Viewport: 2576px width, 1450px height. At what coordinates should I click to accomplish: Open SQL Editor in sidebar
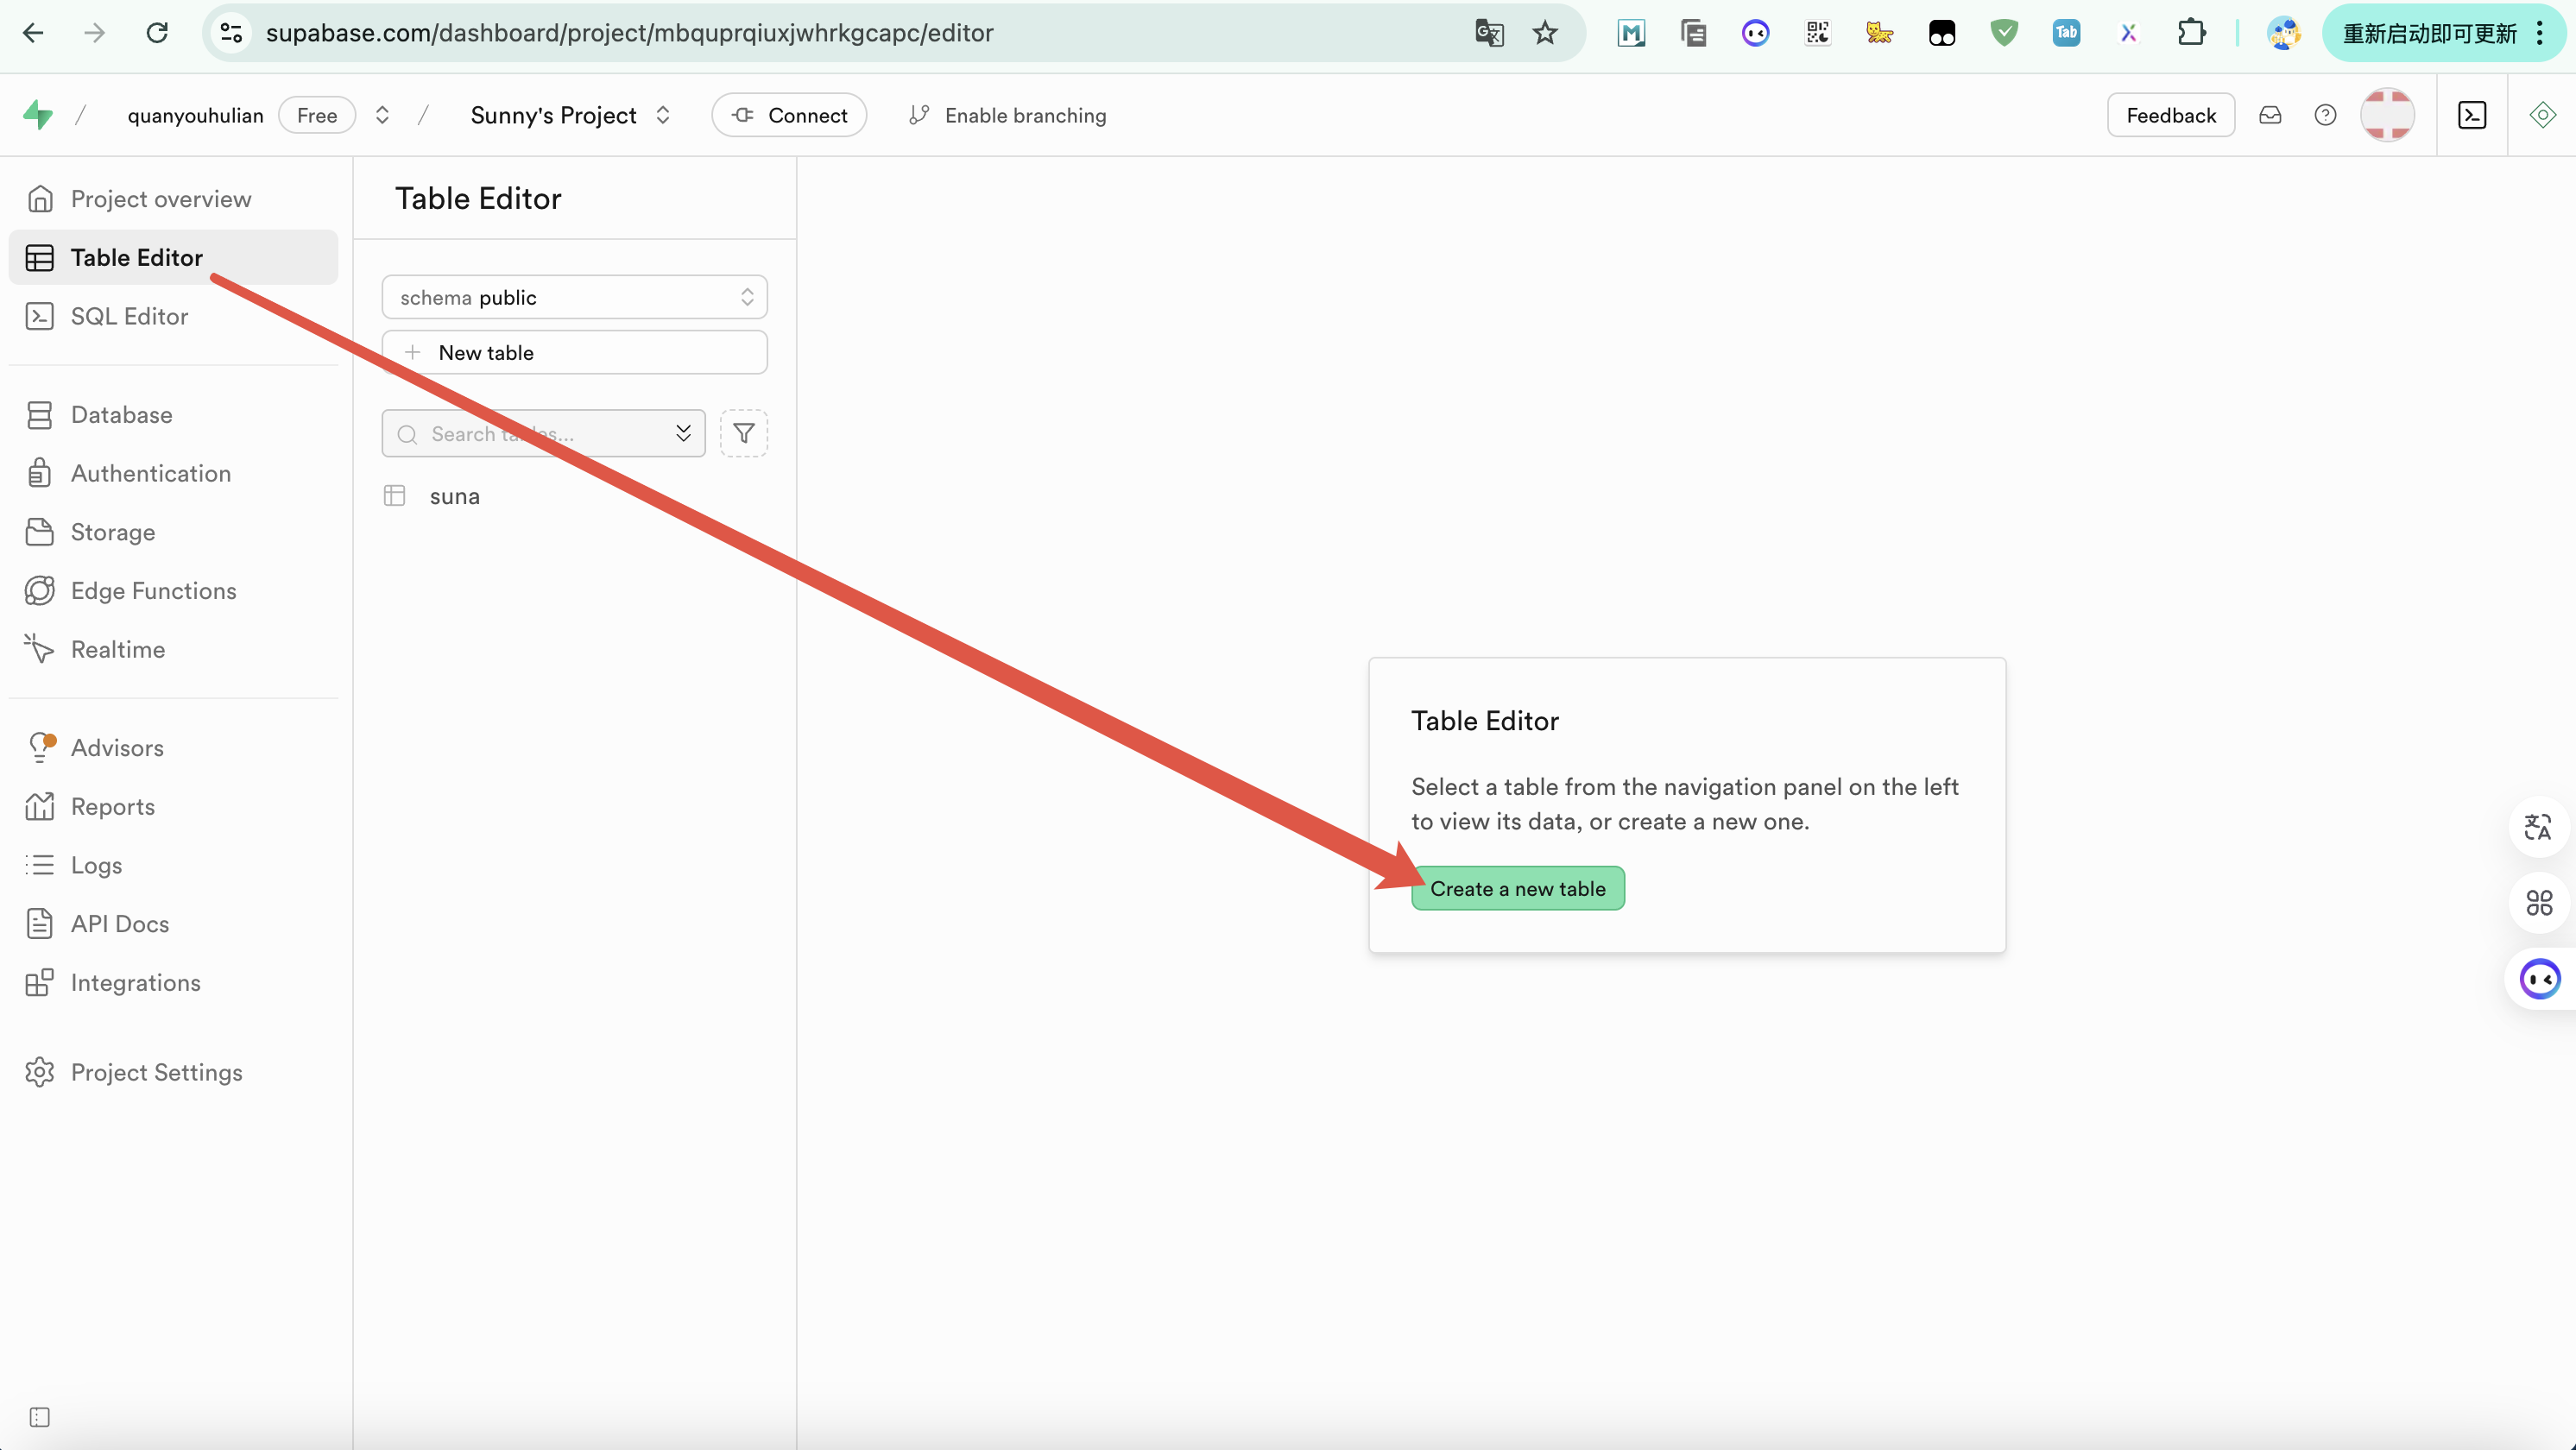tap(129, 316)
